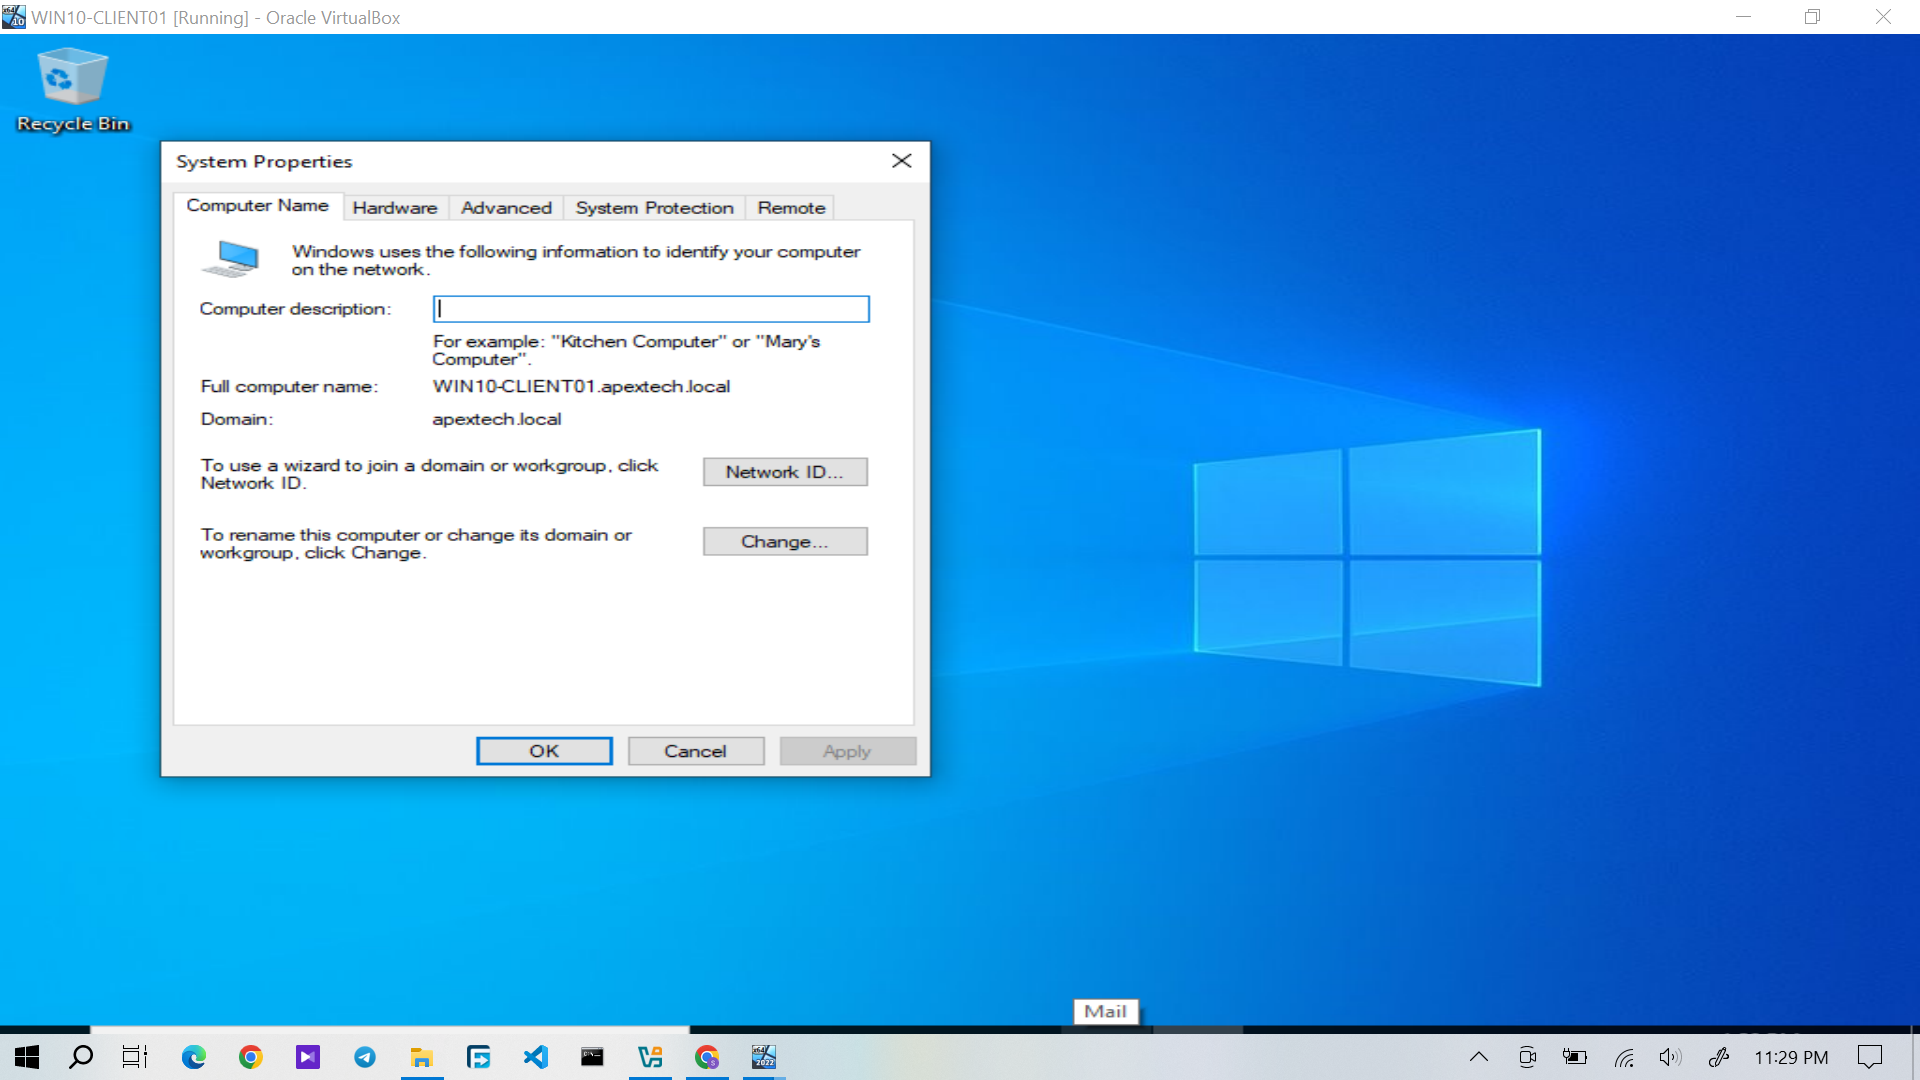Open second Chrome profile icon on taskbar

[x=707, y=1057]
